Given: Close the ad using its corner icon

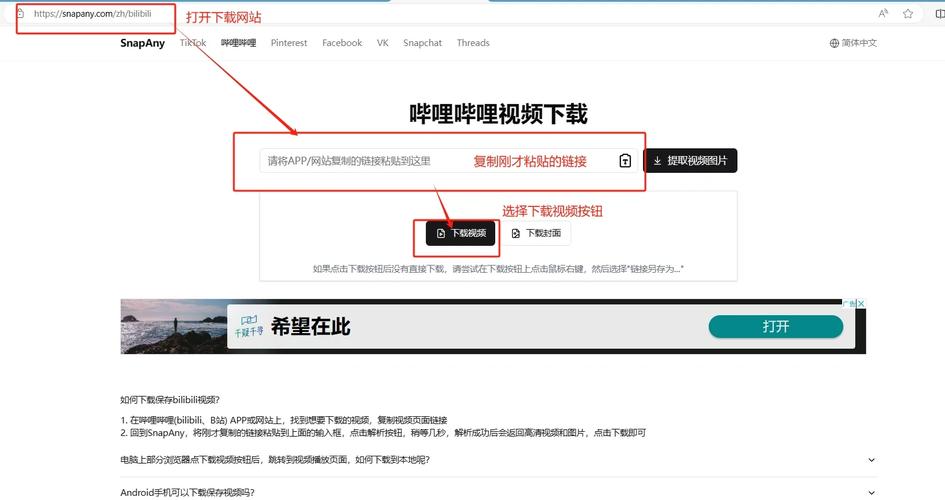Looking at the screenshot, I should click(x=859, y=304).
